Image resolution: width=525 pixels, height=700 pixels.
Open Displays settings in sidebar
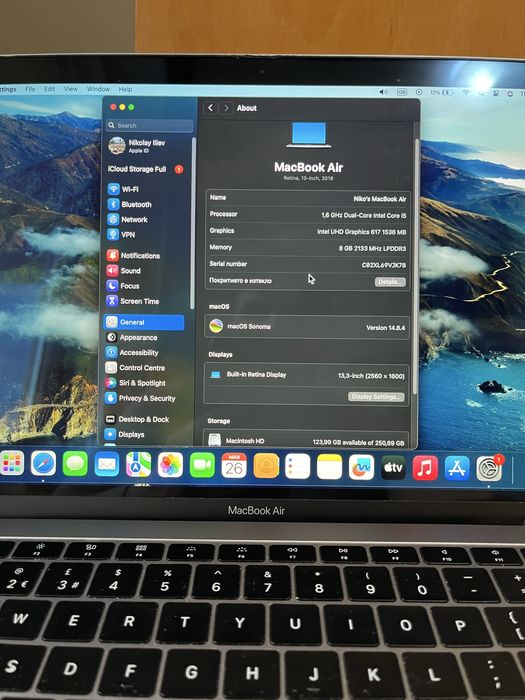(125, 434)
